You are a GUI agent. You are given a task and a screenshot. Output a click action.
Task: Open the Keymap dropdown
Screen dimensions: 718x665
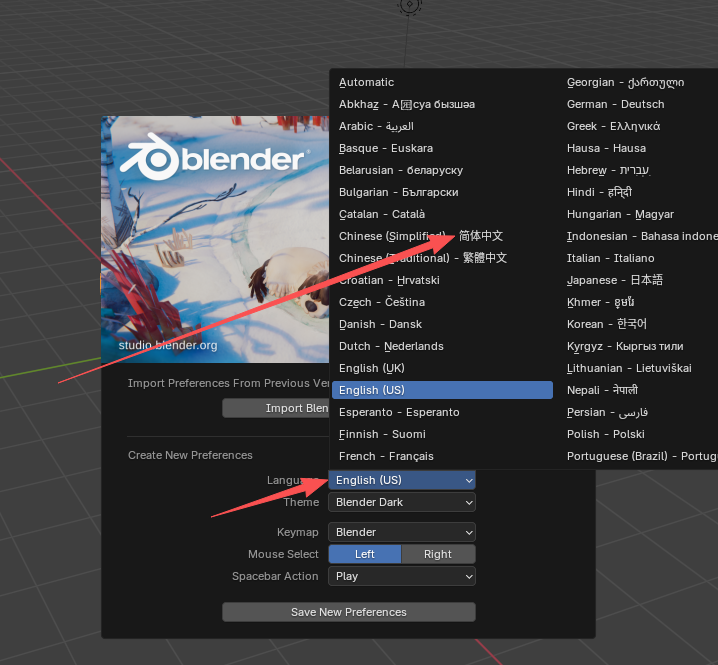pos(402,532)
